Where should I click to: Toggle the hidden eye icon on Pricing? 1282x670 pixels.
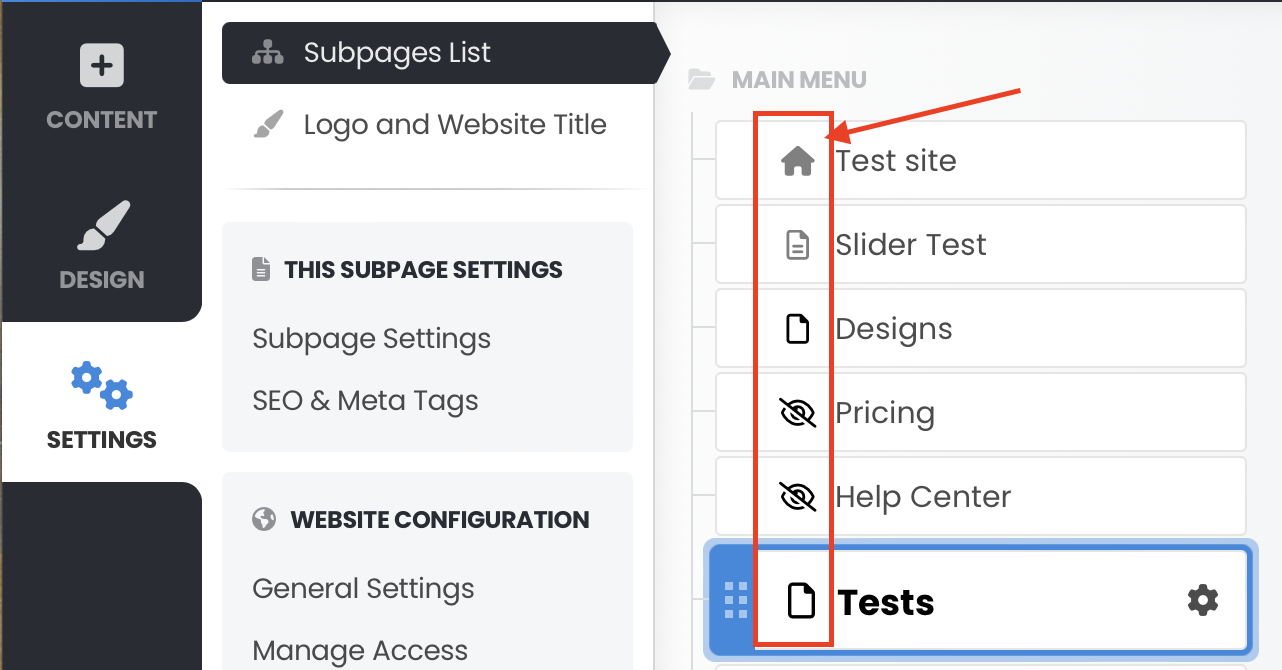tap(797, 413)
